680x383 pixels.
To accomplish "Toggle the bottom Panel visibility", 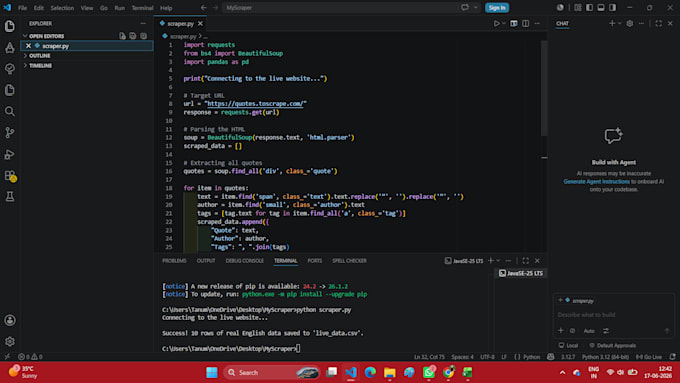I will point(601,7).
